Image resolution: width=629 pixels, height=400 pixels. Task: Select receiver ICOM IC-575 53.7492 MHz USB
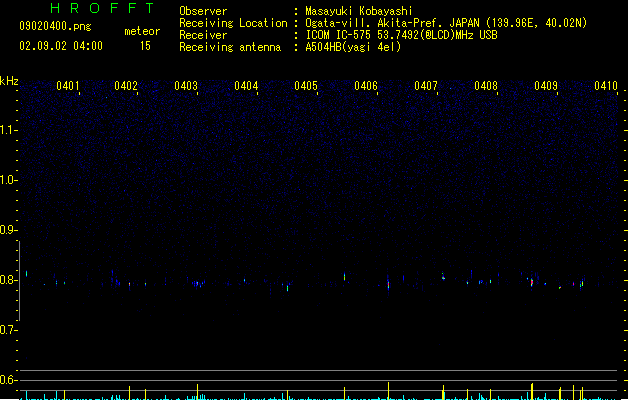click(x=401, y=35)
